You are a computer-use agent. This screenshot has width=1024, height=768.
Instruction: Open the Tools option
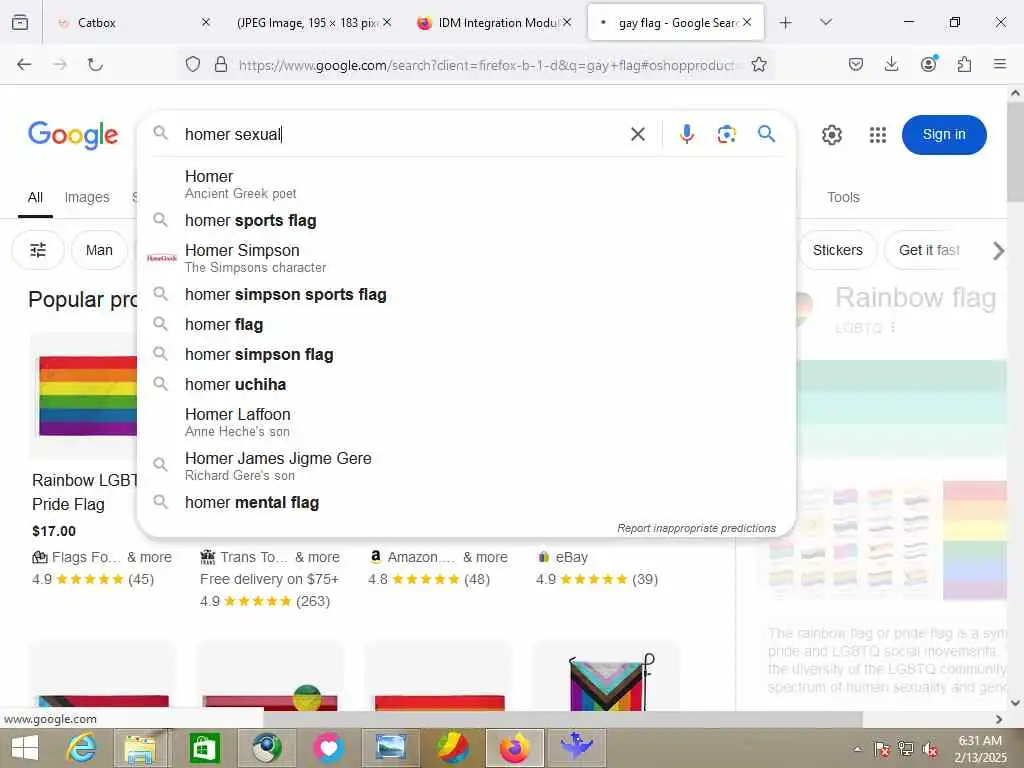coord(843,197)
